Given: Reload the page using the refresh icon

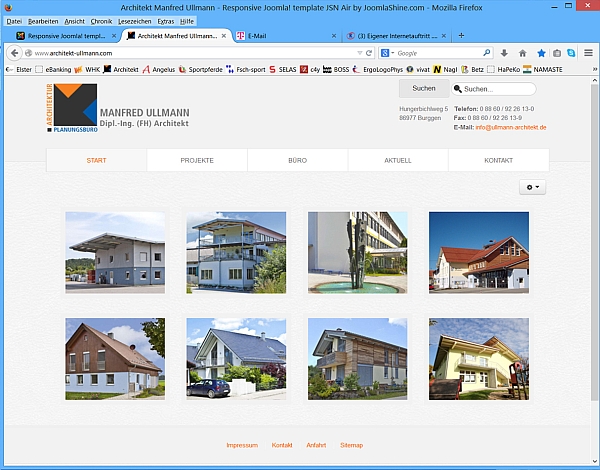Looking at the screenshot, I should click(x=369, y=53).
